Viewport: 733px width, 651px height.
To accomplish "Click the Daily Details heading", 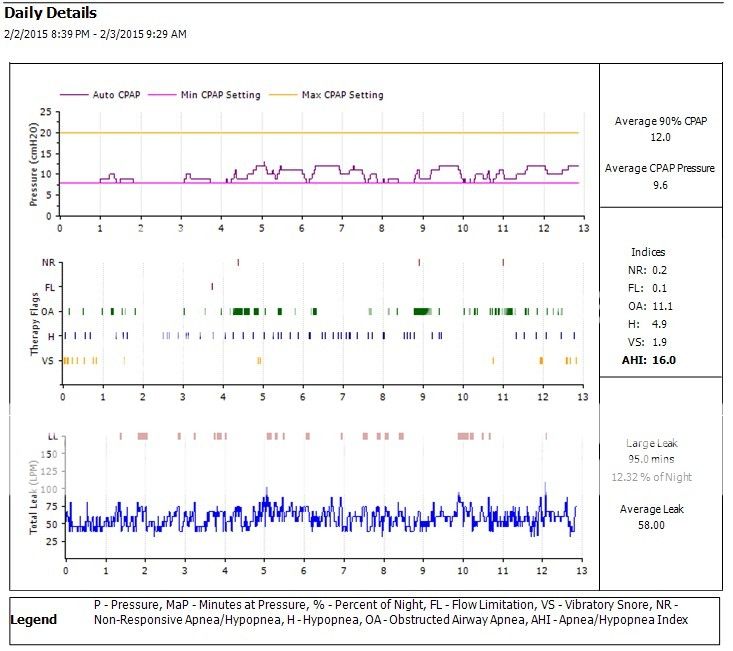I will coord(52,13).
